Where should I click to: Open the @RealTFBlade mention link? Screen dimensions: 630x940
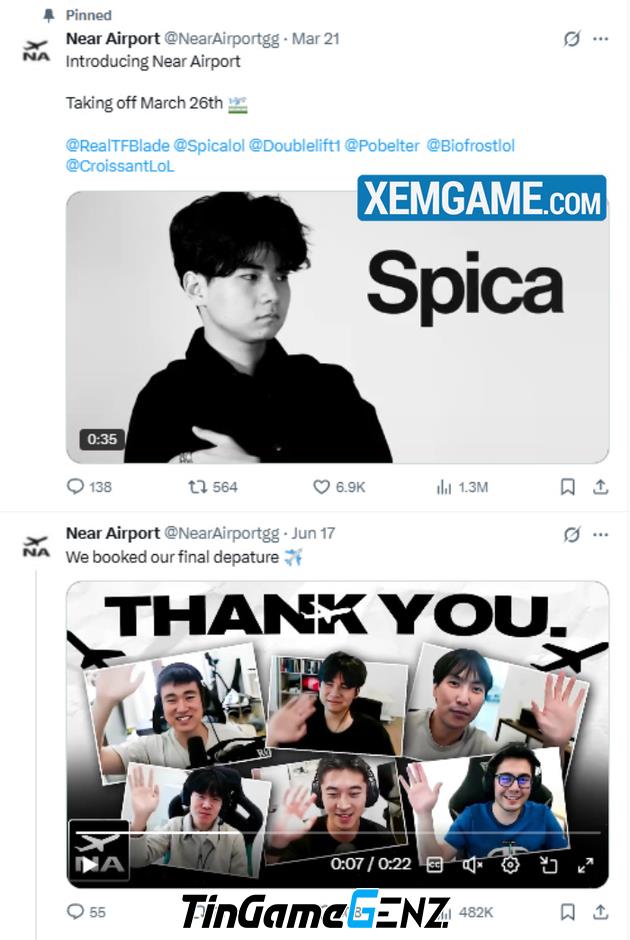pyautogui.click(x=117, y=146)
